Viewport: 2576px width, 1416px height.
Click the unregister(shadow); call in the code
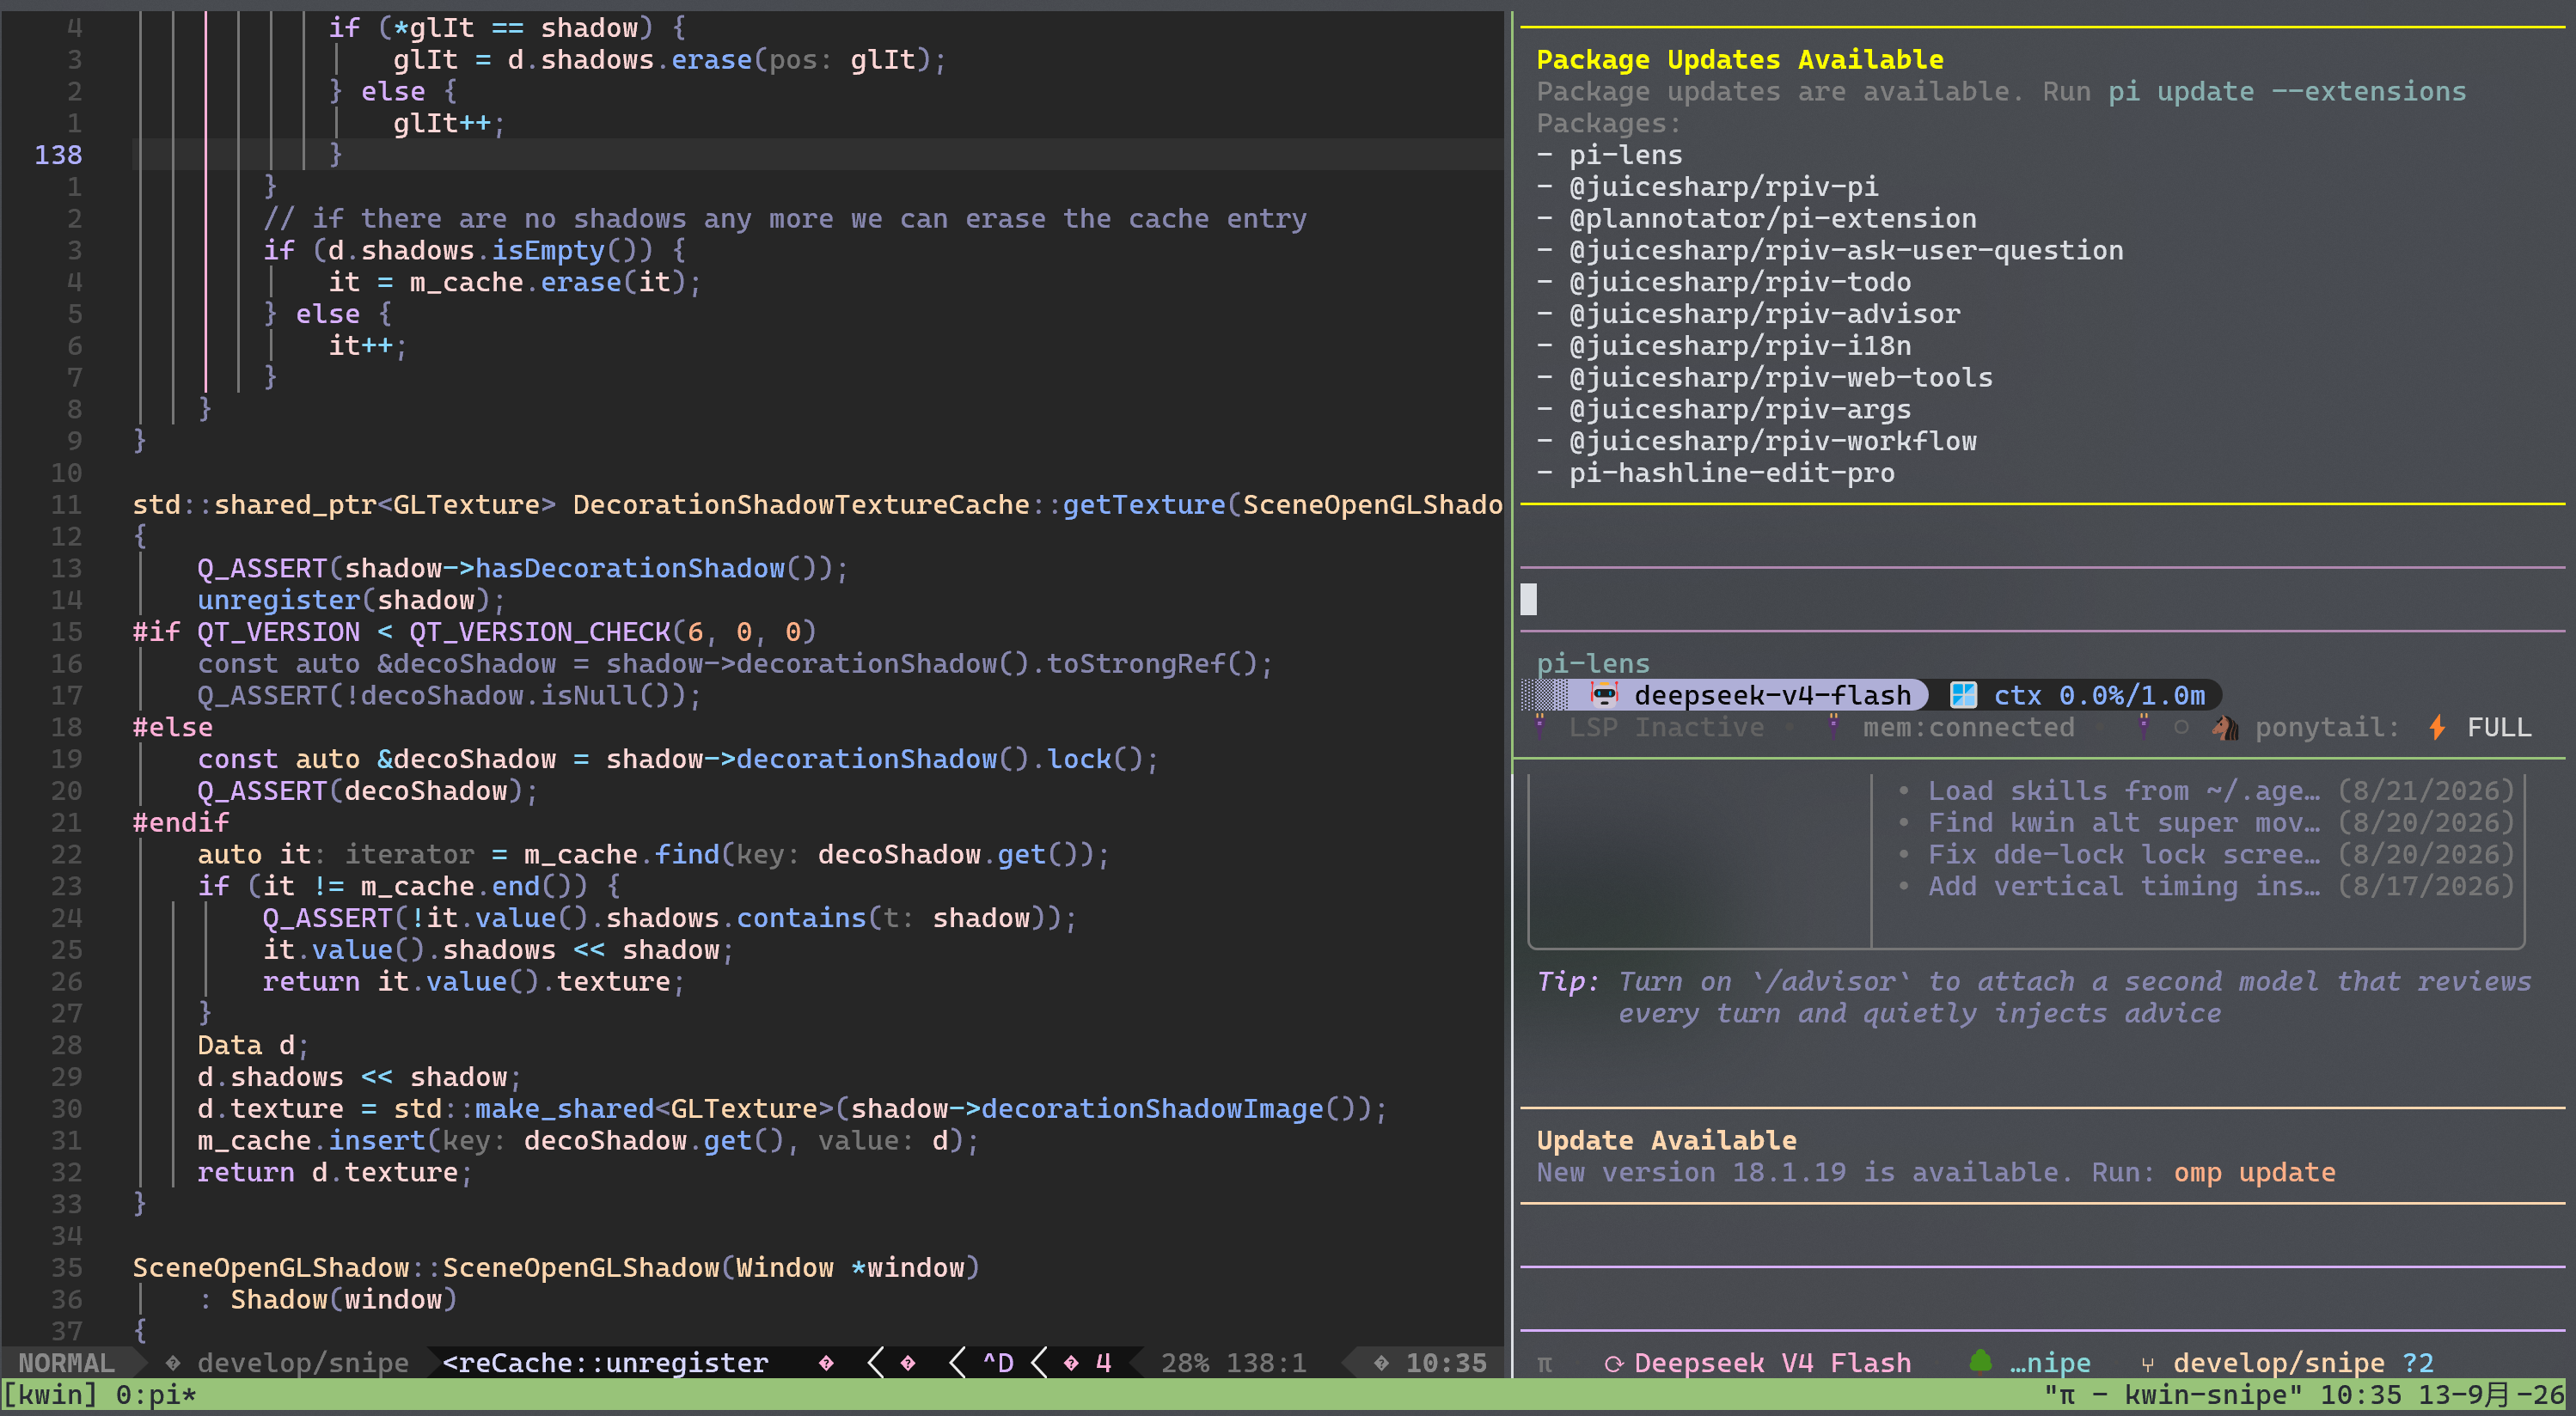click(351, 600)
